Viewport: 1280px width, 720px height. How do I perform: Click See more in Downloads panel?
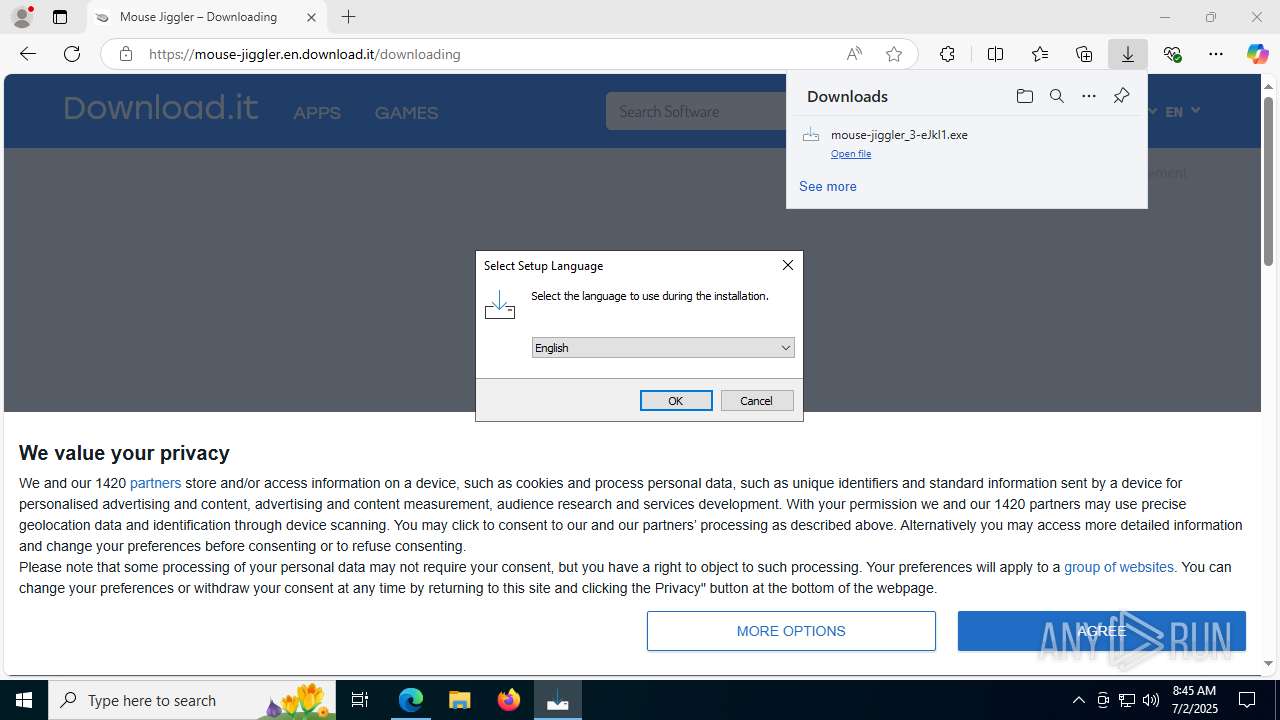pos(827,186)
